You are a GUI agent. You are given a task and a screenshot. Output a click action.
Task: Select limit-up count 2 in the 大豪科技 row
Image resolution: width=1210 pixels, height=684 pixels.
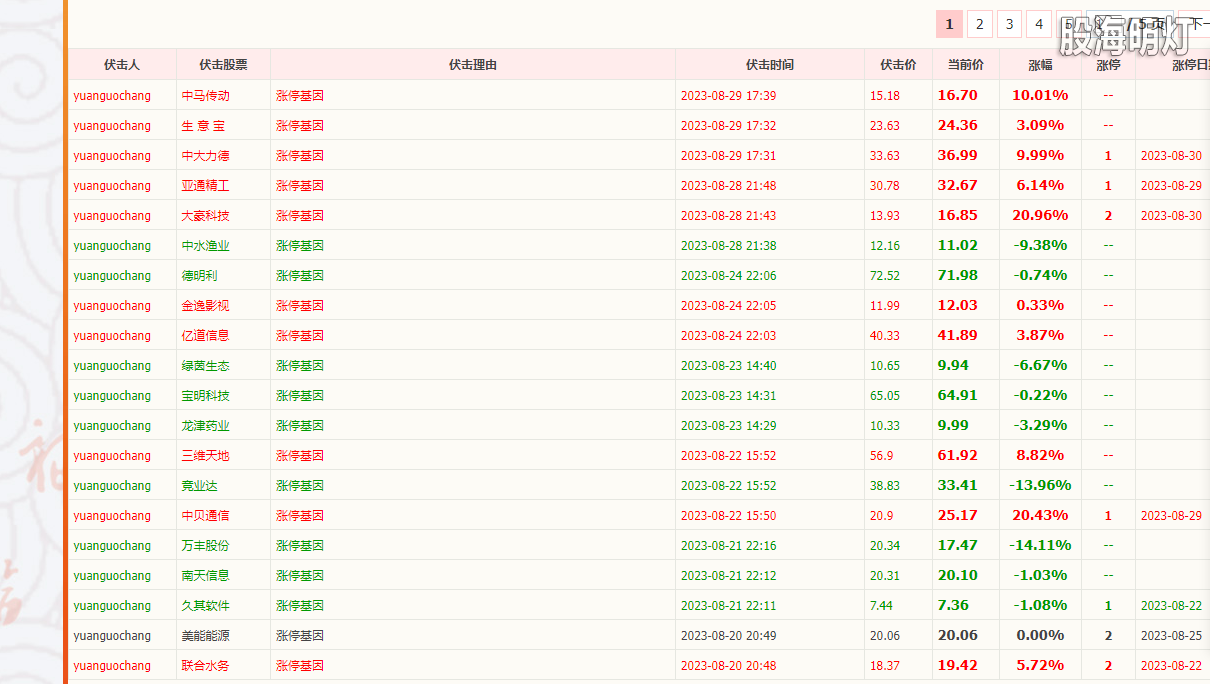[1108, 216]
